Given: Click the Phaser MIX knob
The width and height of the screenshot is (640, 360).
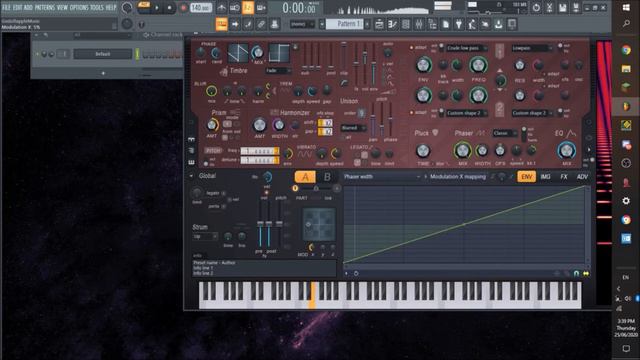Looking at the screenshot, I should 462,151.
